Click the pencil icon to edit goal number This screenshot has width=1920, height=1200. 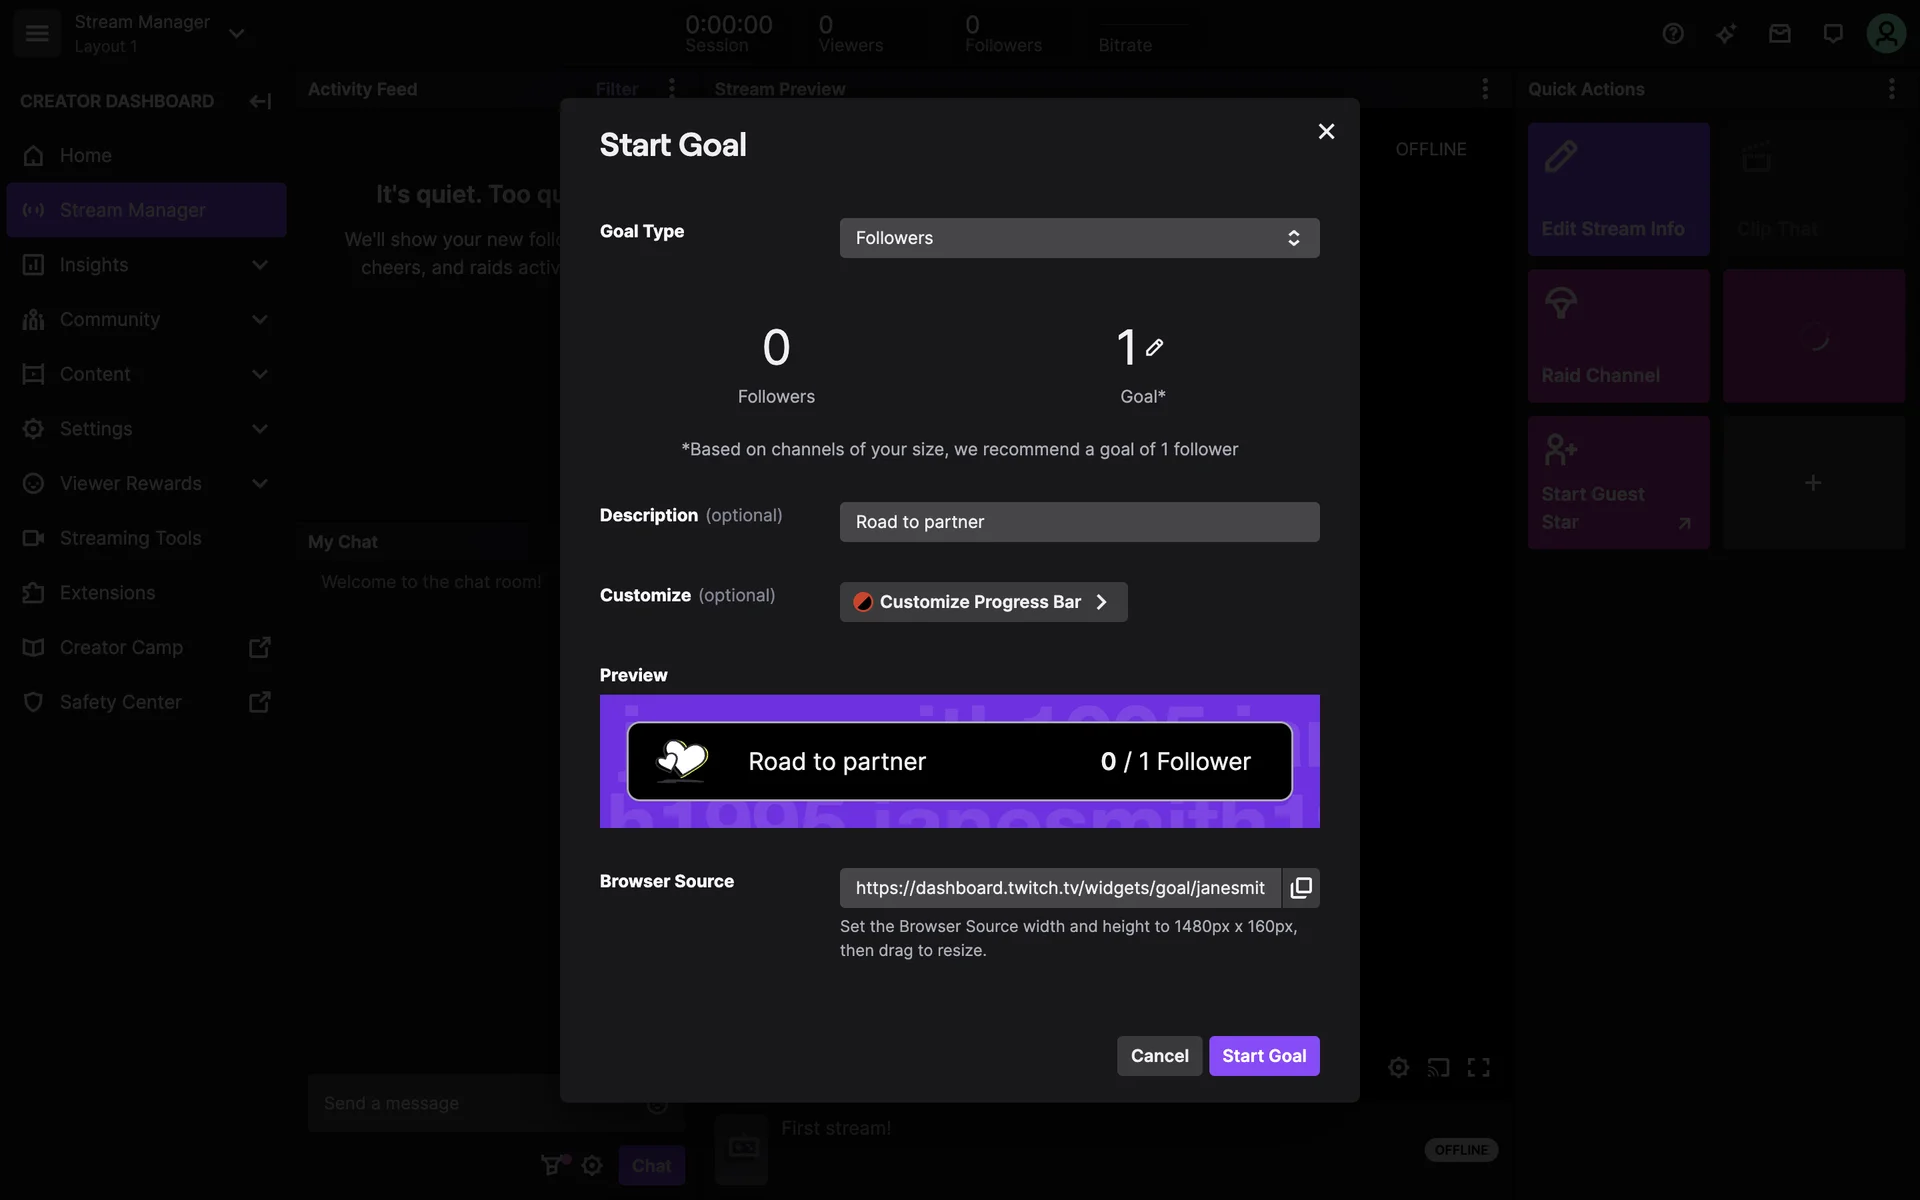(1154, 347)
